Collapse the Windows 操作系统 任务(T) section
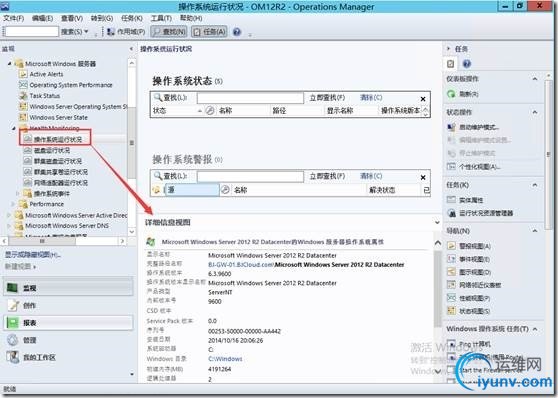558x398 pixels. click(535, 329)
